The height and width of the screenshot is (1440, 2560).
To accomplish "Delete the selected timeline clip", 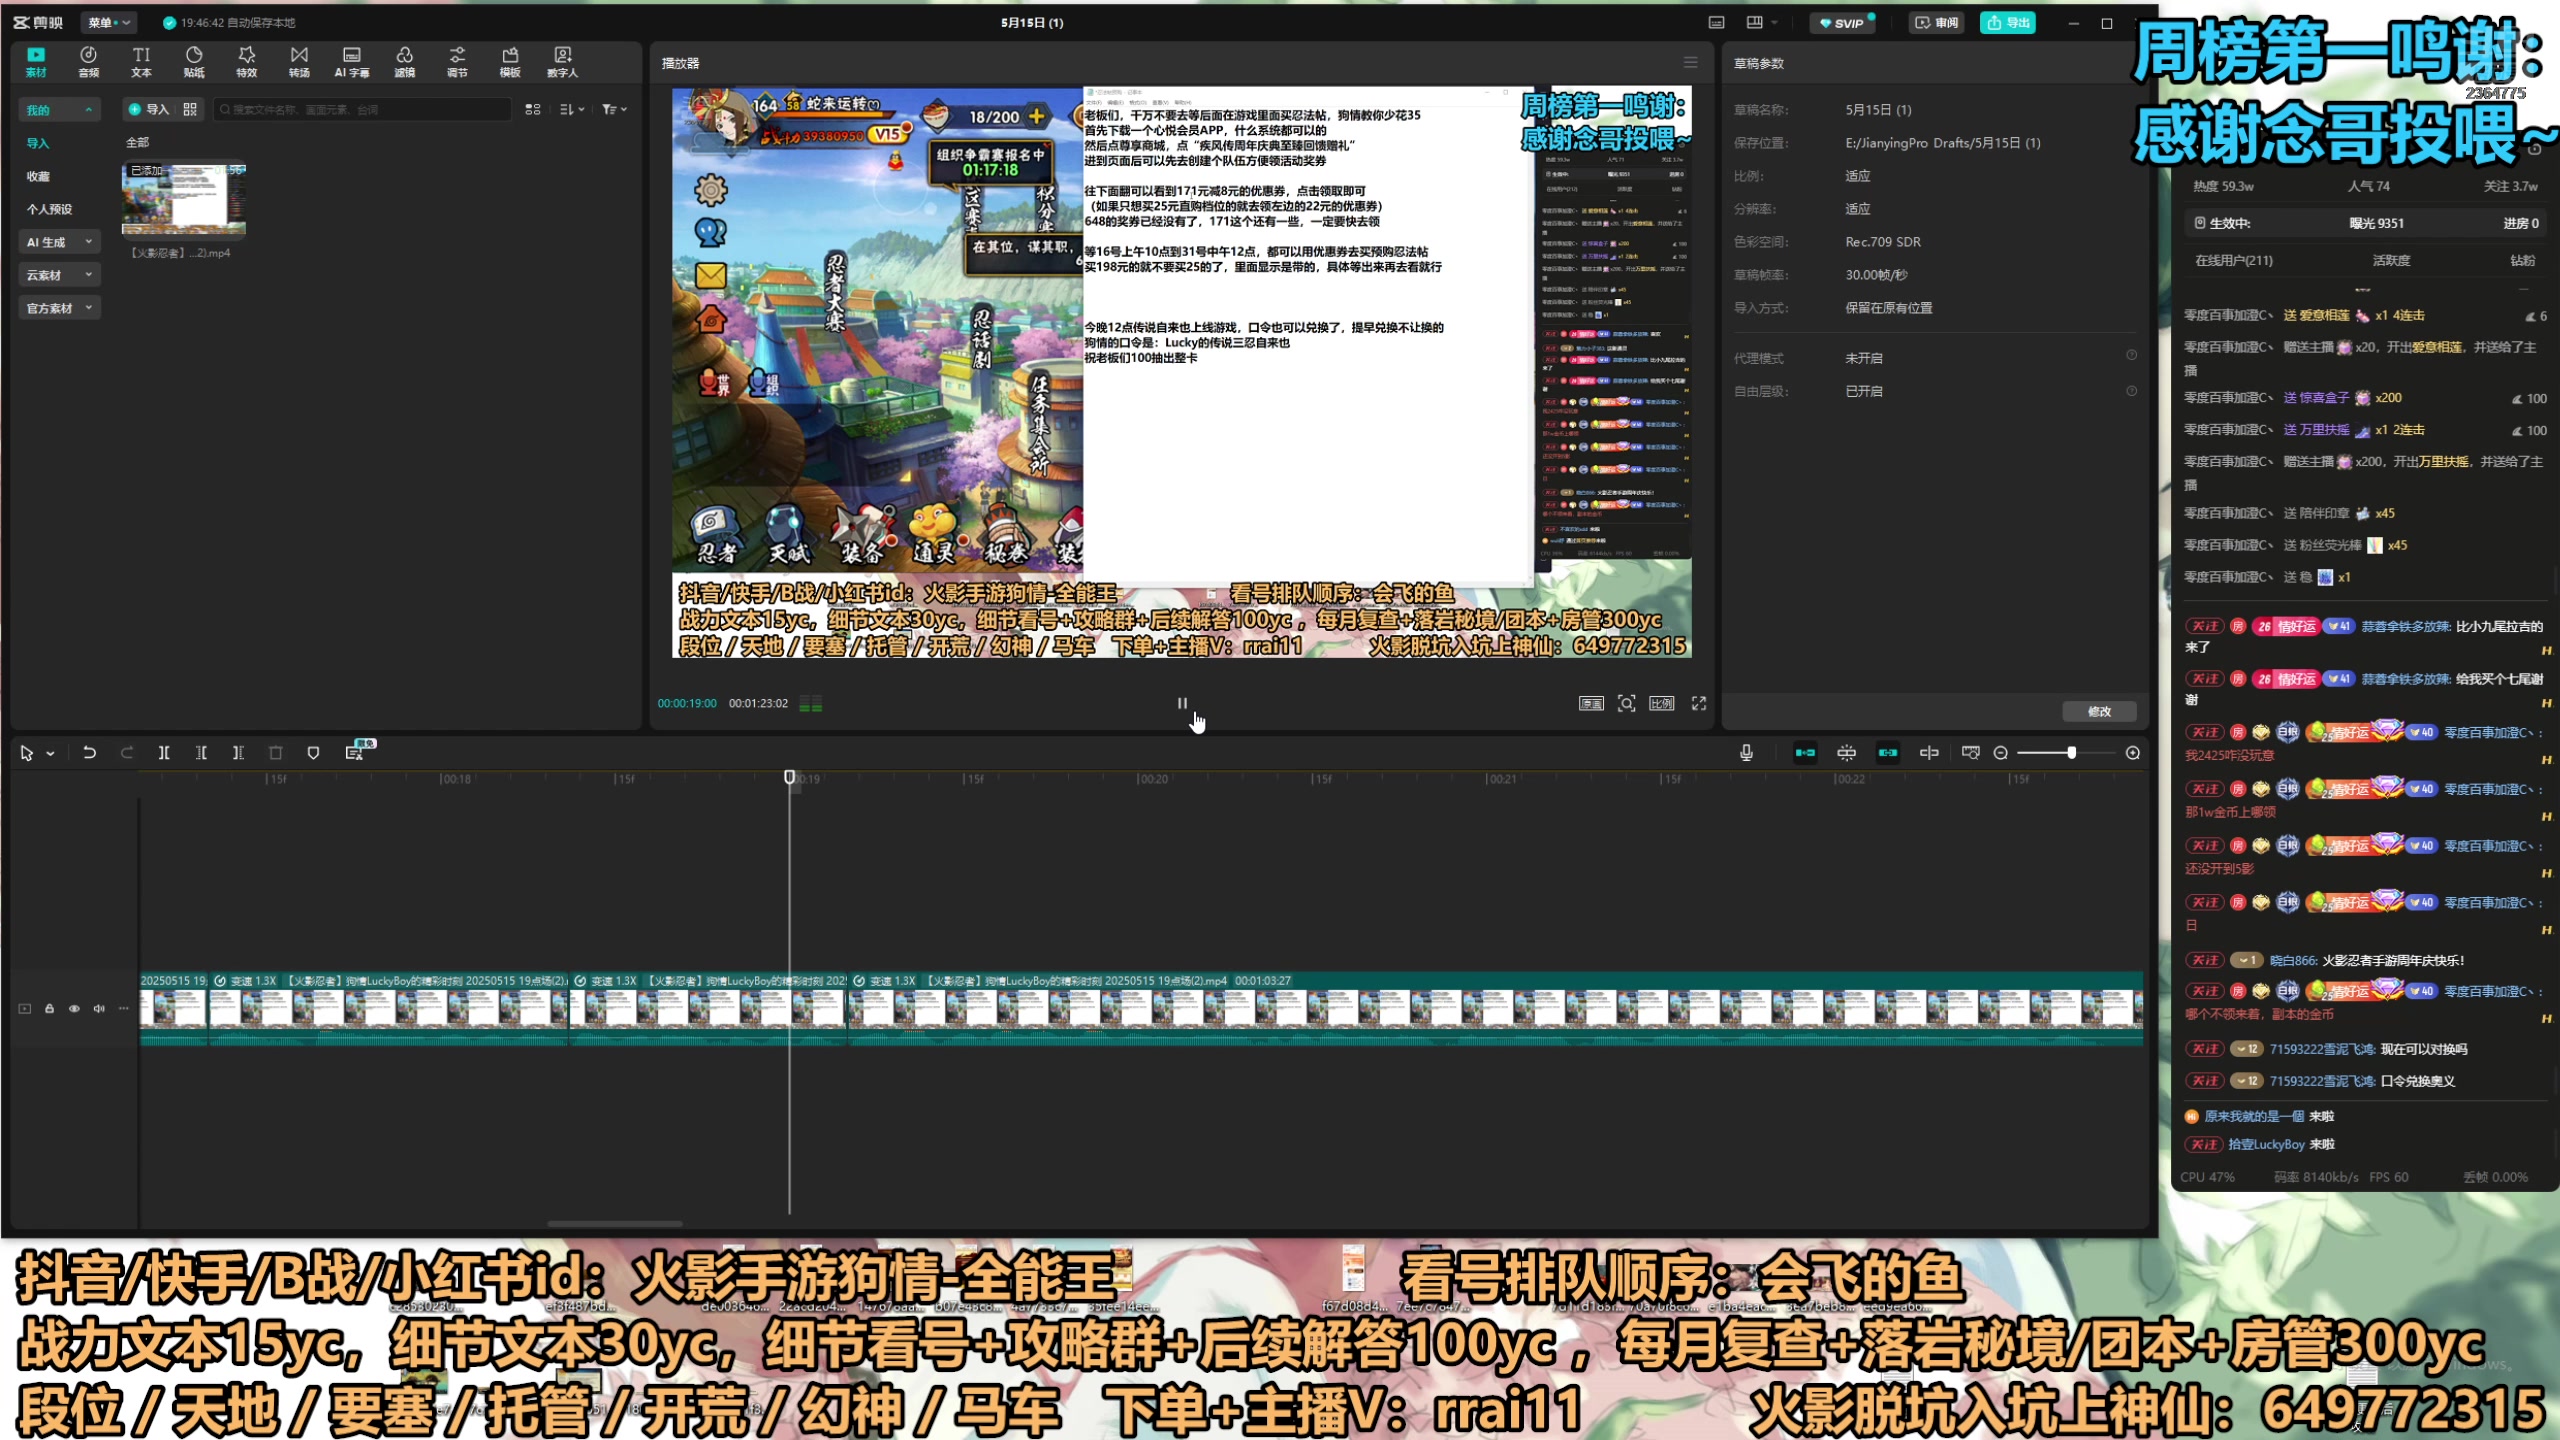I will pyautogui.click(x=276, y=752).
